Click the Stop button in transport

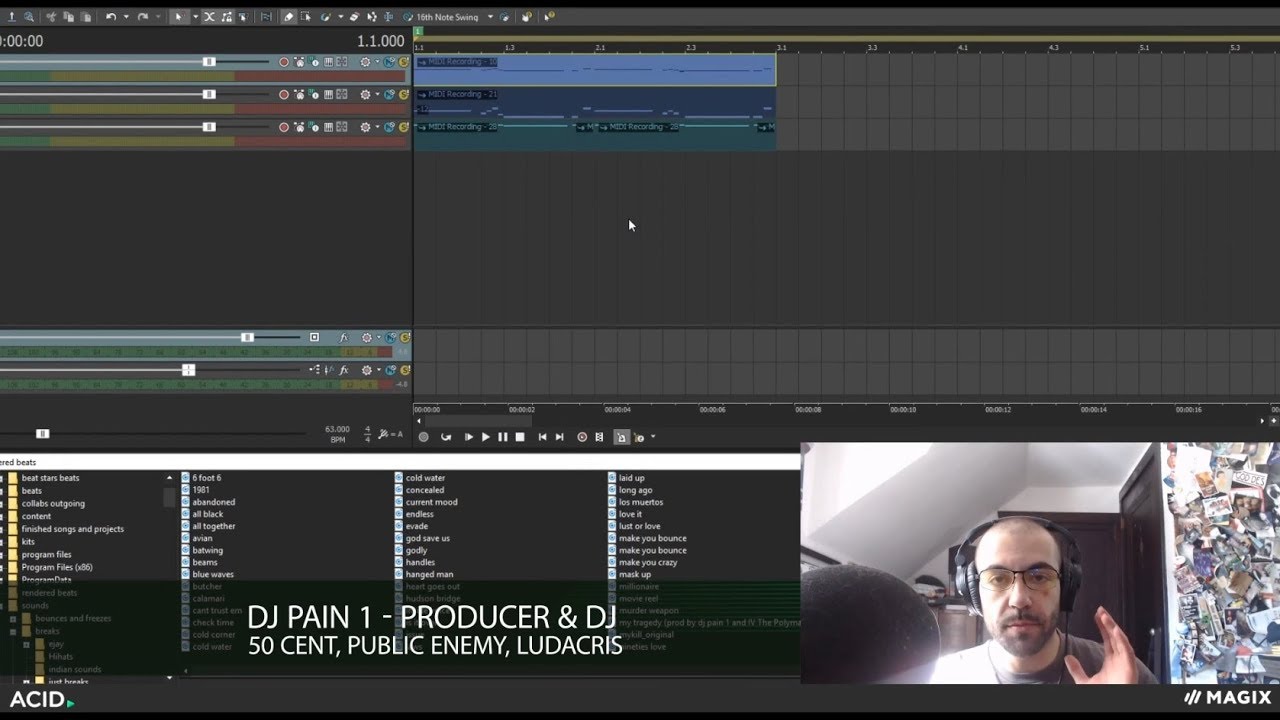point(520,437)
